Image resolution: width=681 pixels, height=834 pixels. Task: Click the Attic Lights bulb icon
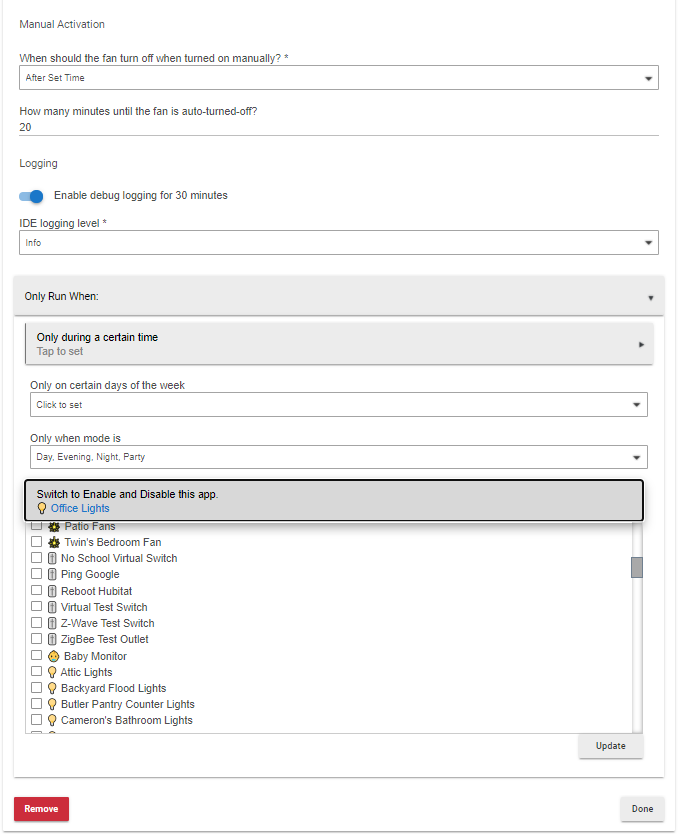52,672
